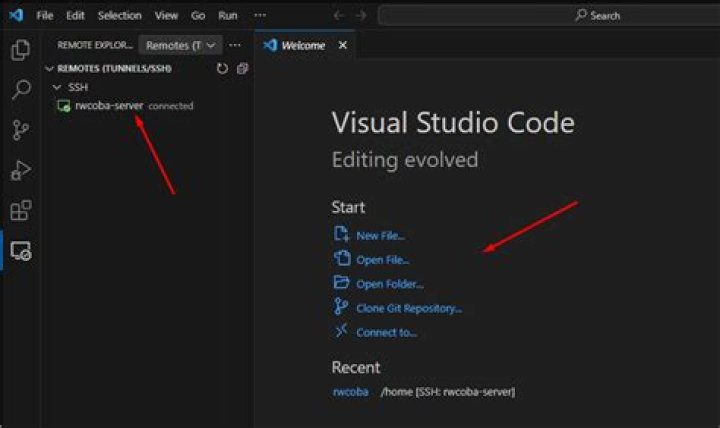Click the REMOTE EXPLOR... panel title
The width and height of the screenshot is (720, 428).
pos(95,45)
